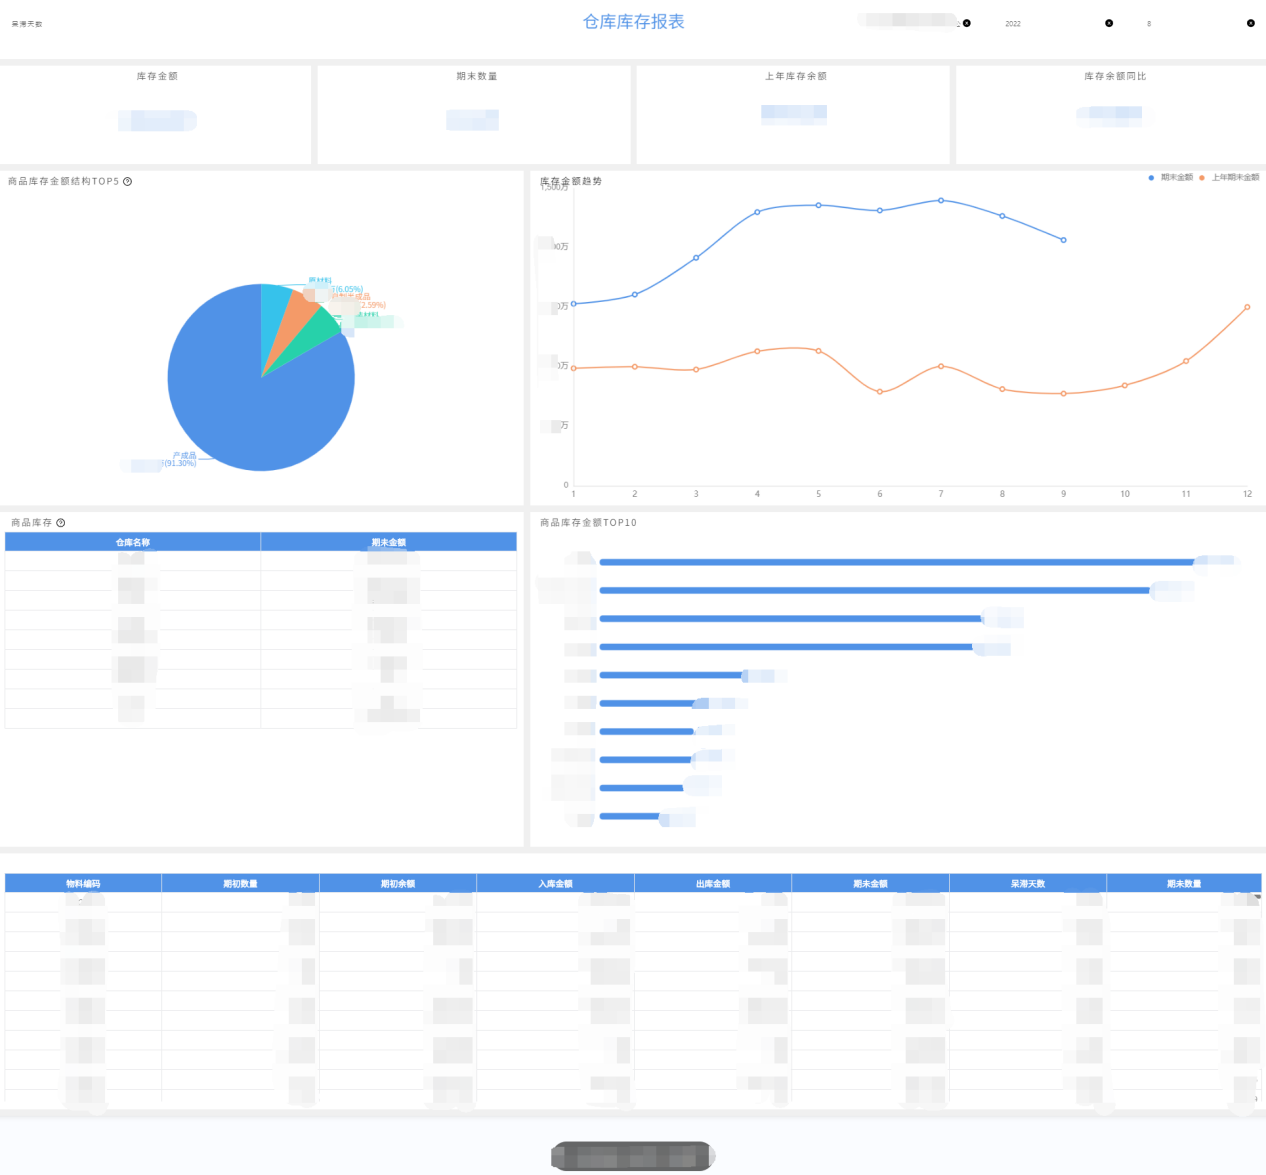Viewport: 1266px width, 1175px height.
Task: Click the 物料编码 column header
Action: pos(83,884)
